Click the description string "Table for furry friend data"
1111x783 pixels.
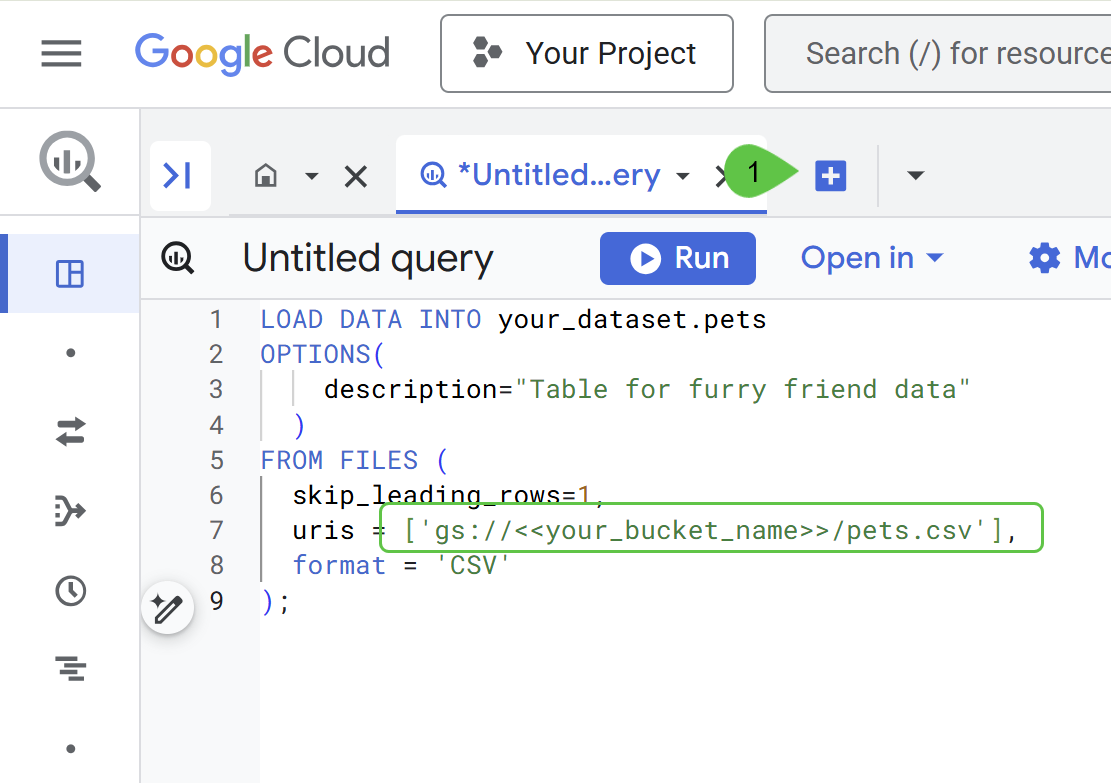click(x=743, y=390)
